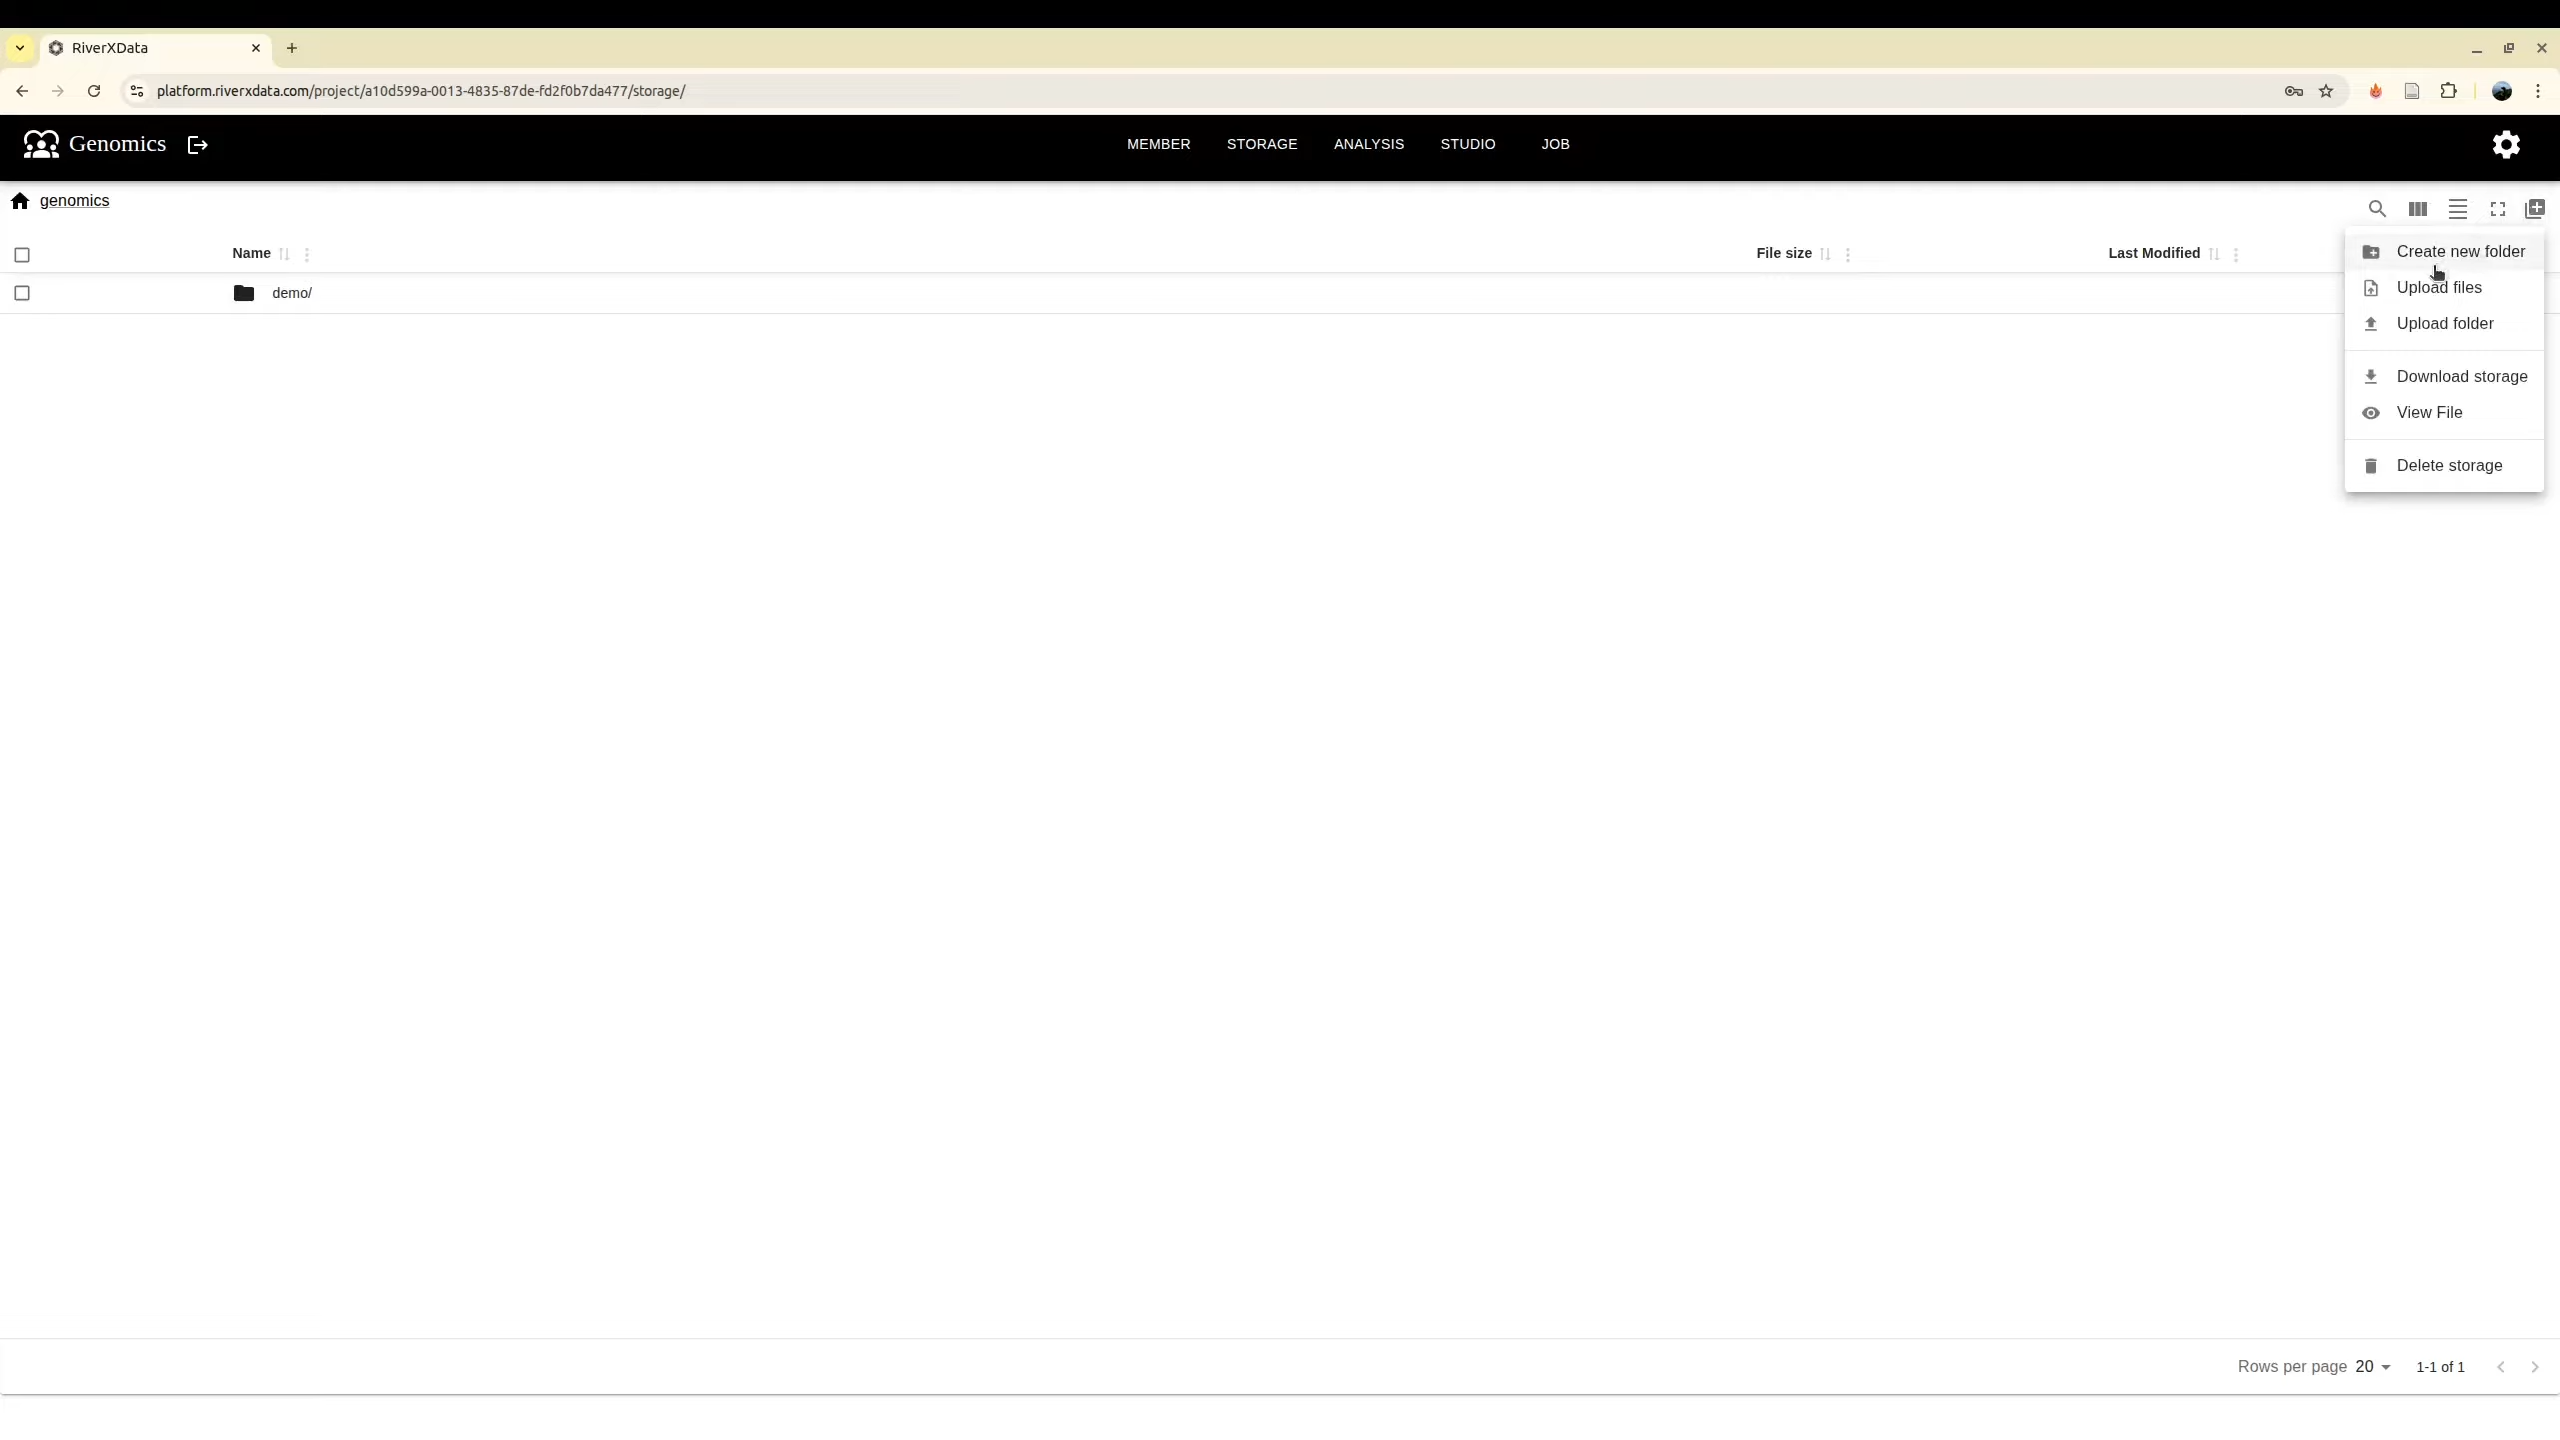Screen dimensions: 2560x1440
Task: Click the next page chevron in pagination
Action: (x=2535, y=1366)
